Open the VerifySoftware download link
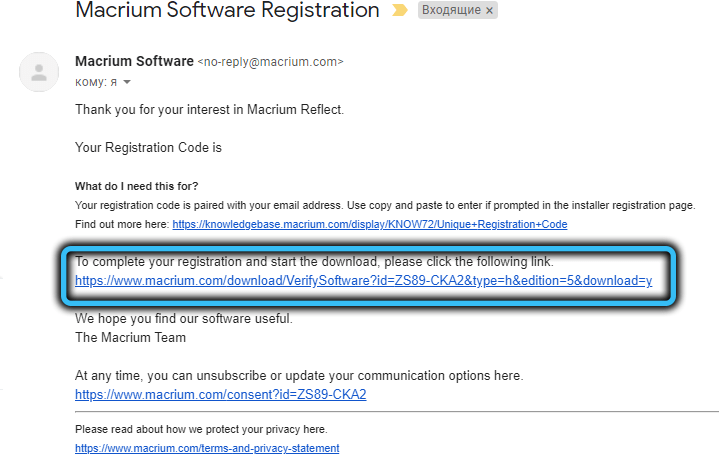 363,281
